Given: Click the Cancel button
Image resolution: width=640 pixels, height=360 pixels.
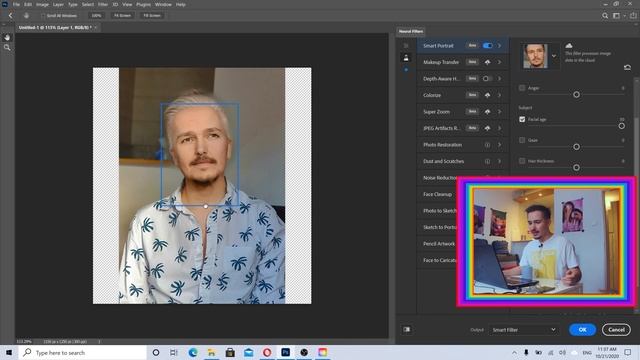Looking at the screenshot, I should [616, 329].
